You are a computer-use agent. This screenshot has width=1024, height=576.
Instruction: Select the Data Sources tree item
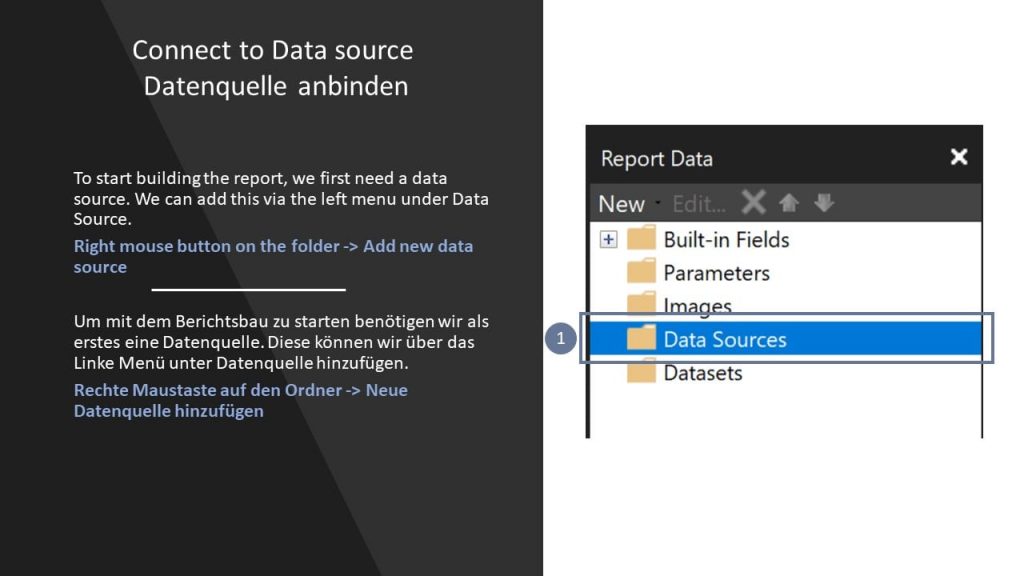[x=786, y=339]
